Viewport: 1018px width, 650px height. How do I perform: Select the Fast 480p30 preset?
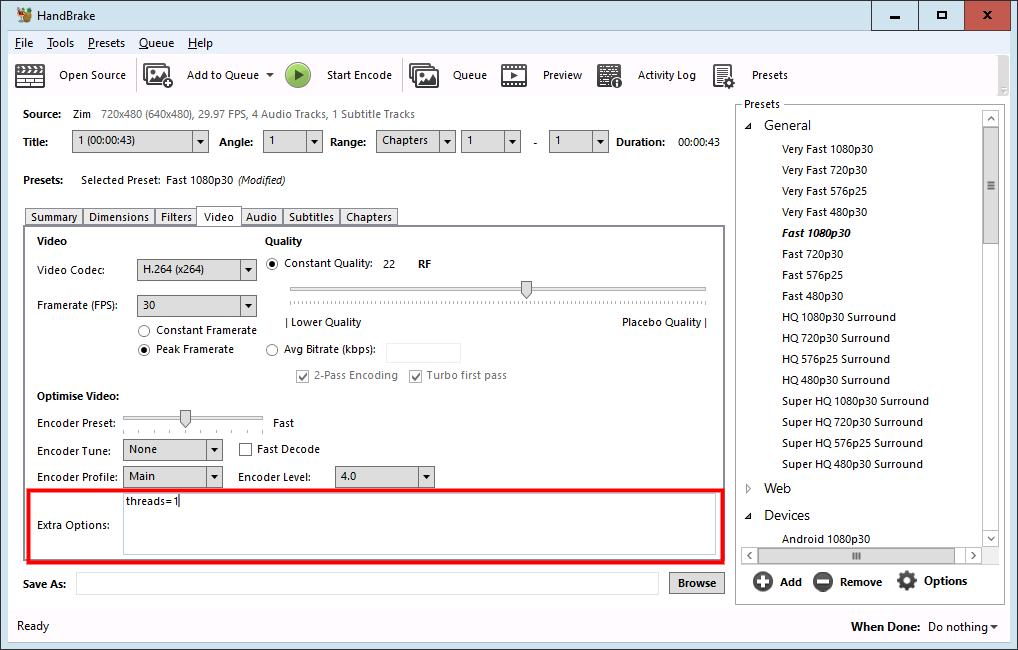pyautogui.click(x=812, y=296)
